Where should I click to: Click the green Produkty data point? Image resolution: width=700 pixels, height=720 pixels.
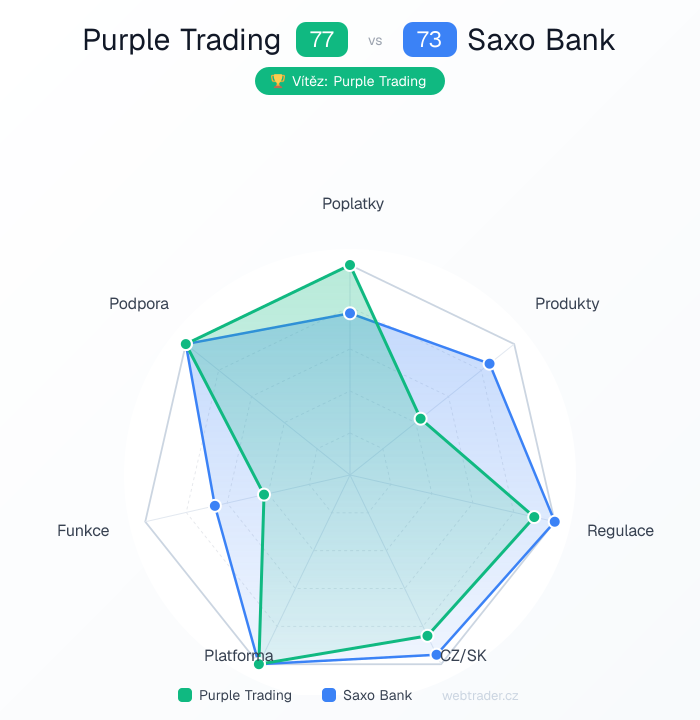coord(421,418)
